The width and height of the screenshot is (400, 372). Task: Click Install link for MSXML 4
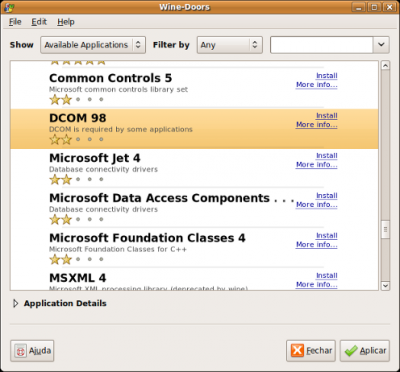(x=327, y=276)
